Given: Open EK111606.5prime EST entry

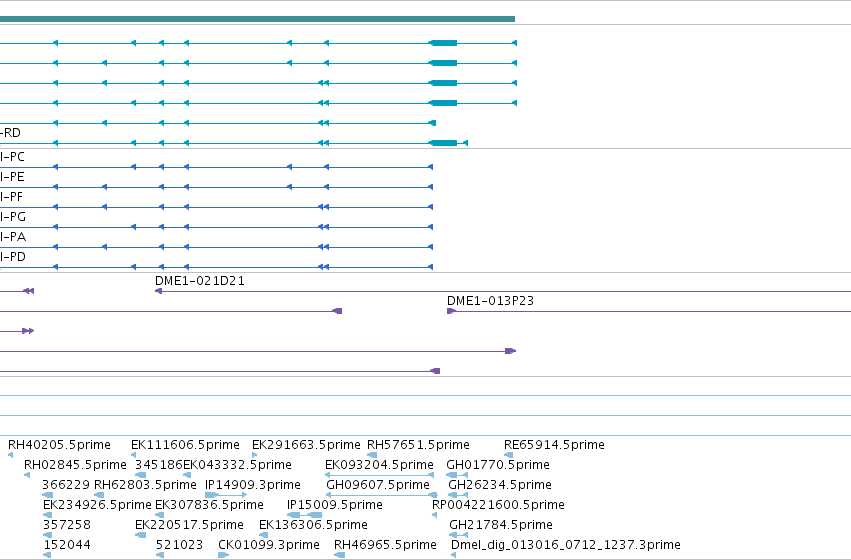Looking at the screenshot, I should [x=185, y=445].
